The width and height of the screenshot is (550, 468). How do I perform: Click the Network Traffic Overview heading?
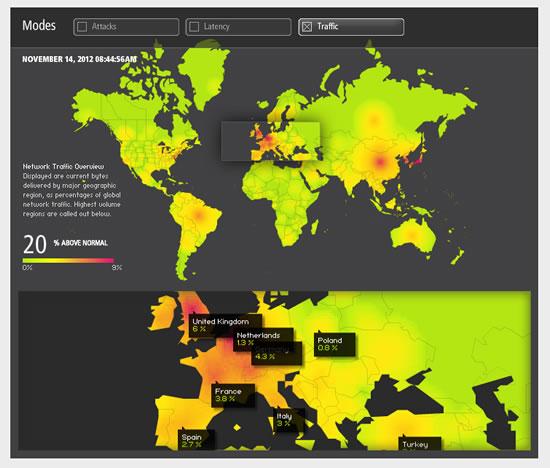[x=63, y=166]
